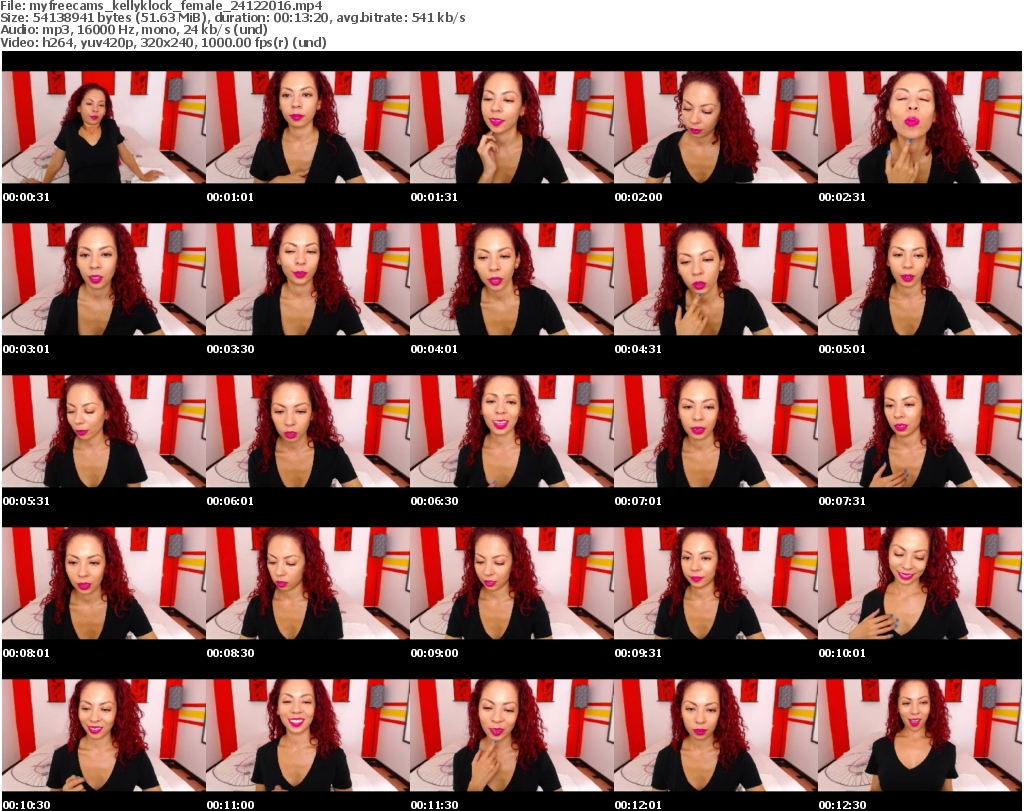This screenshot has width=1024, height=811.
Task: Click the 00:09:00 timestamp label
Action: click(434, 653)
